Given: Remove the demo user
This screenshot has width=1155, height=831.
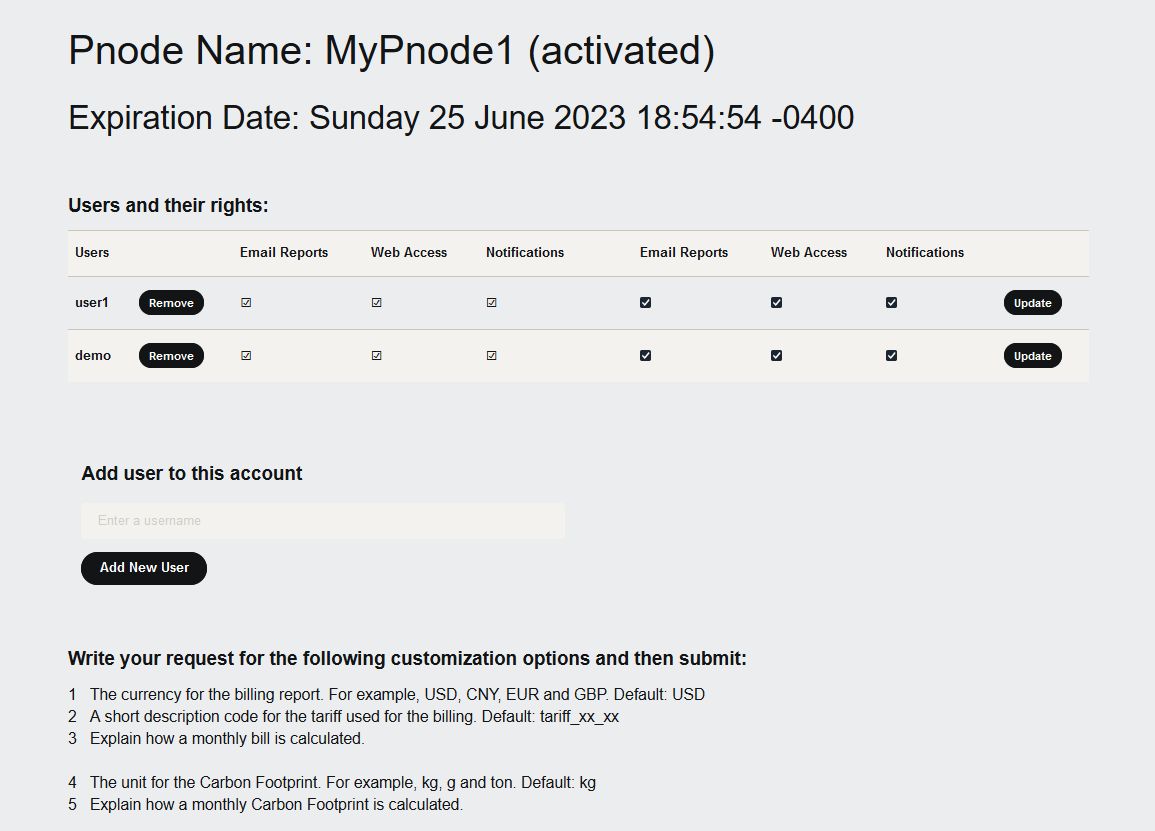Looking at the screenshot, I should pos(171,356).
